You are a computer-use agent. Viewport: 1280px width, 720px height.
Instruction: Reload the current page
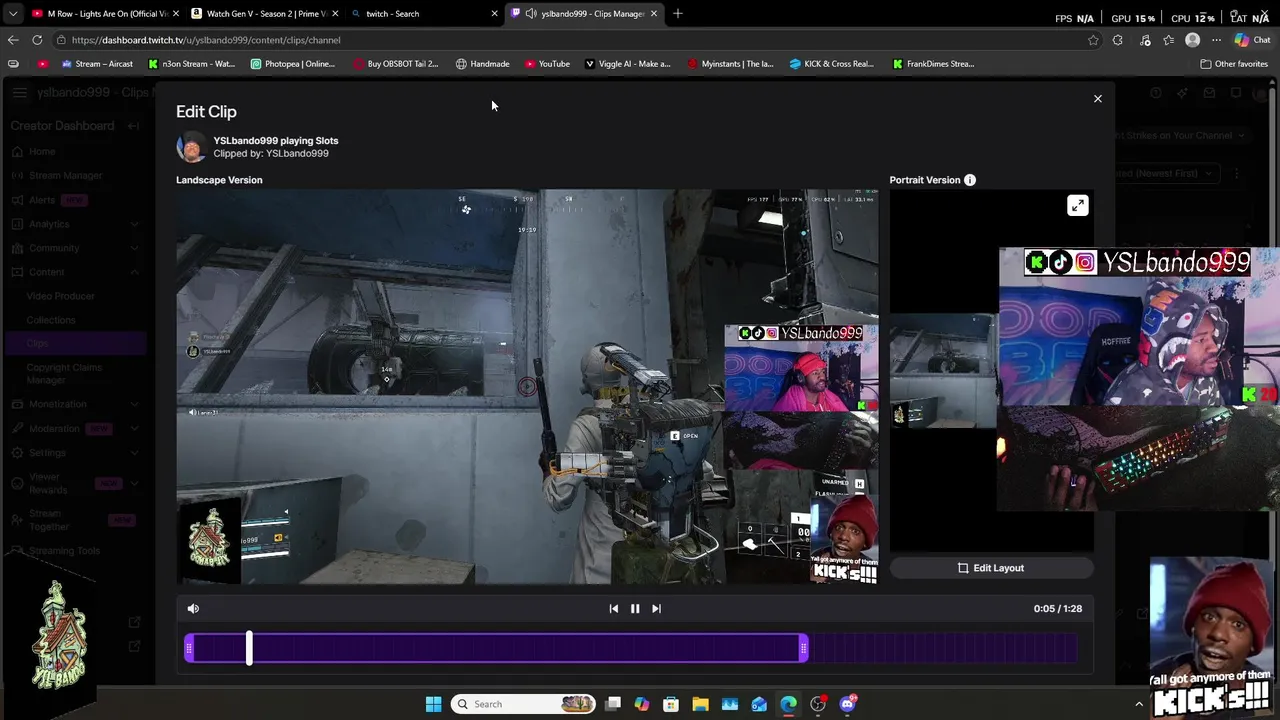tap(37, 40)
